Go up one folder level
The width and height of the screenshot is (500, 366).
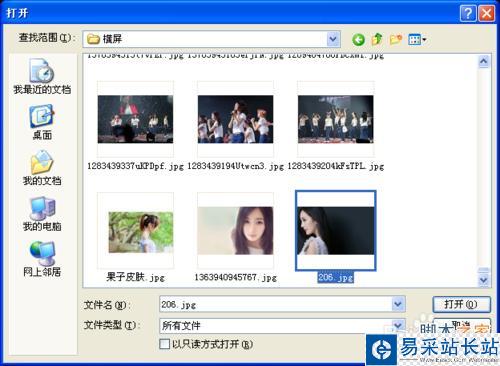377,39
